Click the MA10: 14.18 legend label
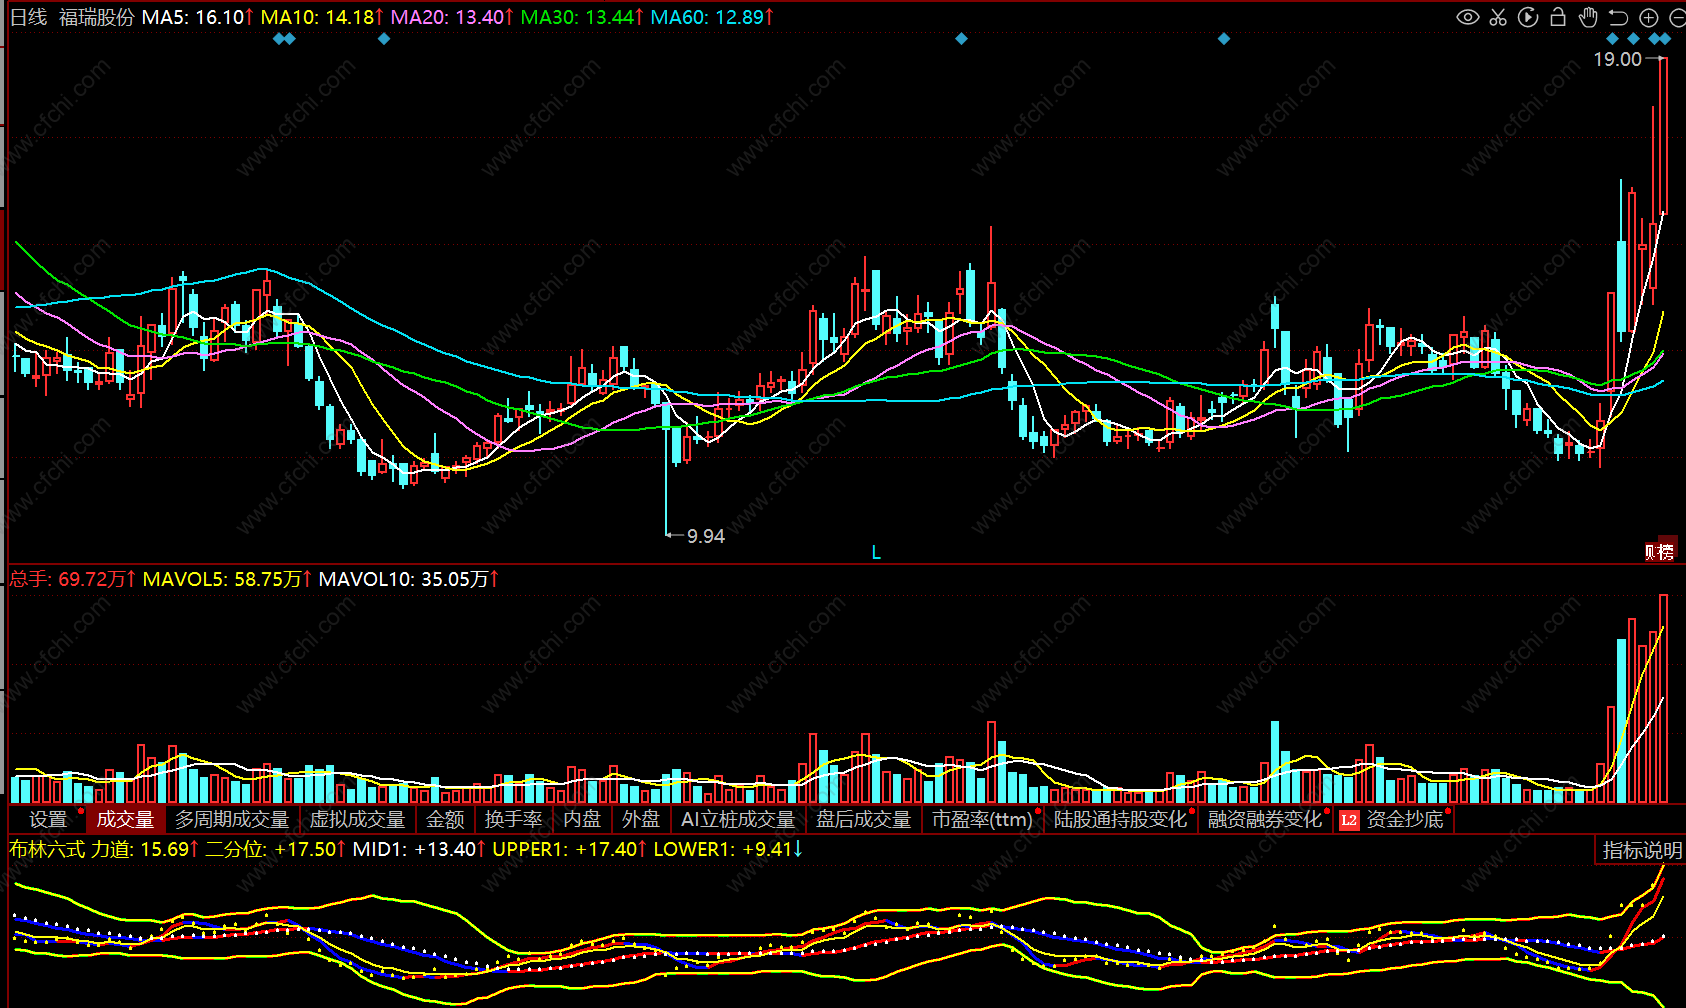 click(x=322, y=17)
